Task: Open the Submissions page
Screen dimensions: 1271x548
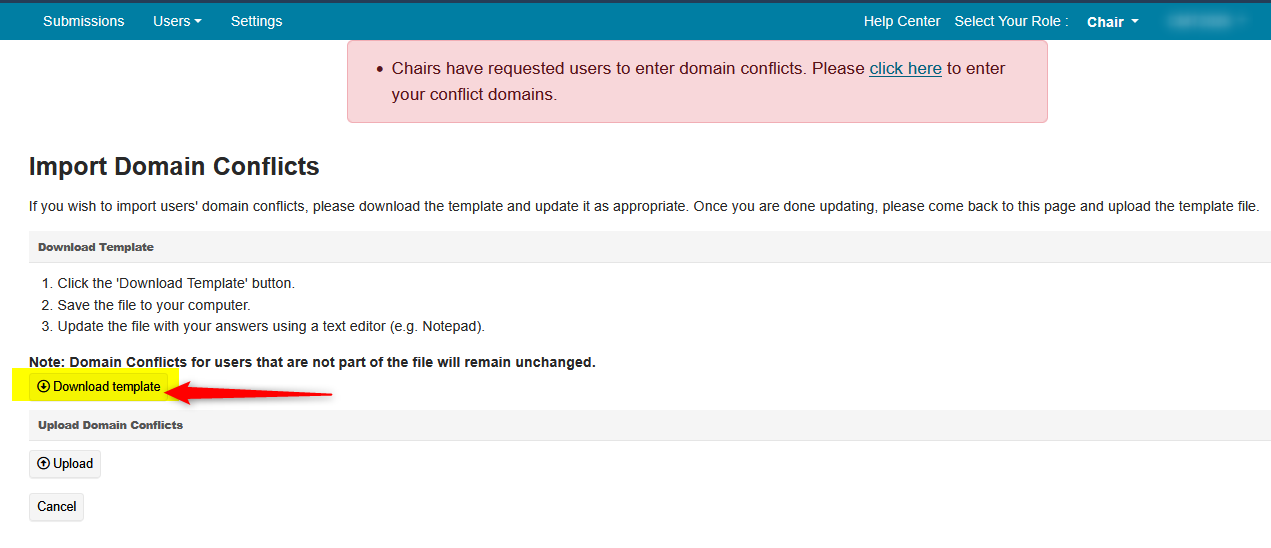Action: (84, 21)
